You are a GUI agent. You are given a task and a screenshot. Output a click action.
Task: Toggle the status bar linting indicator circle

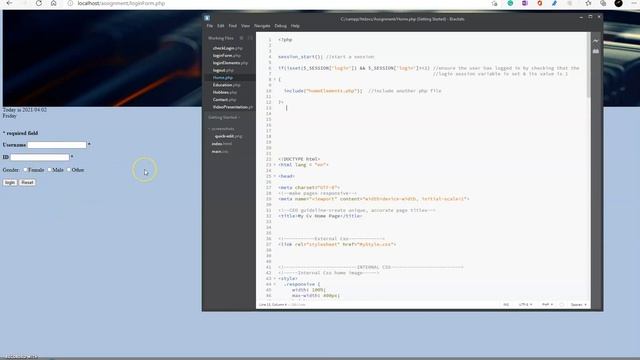tap(562, 304)
